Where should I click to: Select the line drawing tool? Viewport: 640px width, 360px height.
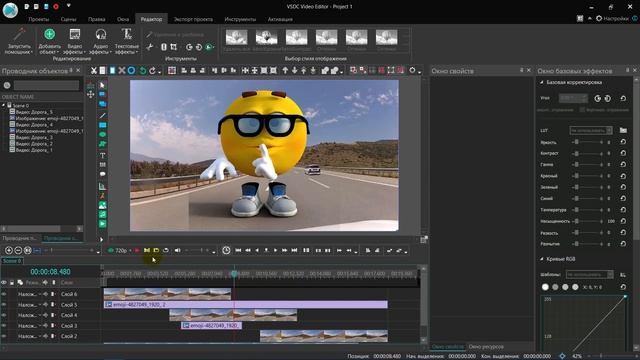tap(102, 115)
